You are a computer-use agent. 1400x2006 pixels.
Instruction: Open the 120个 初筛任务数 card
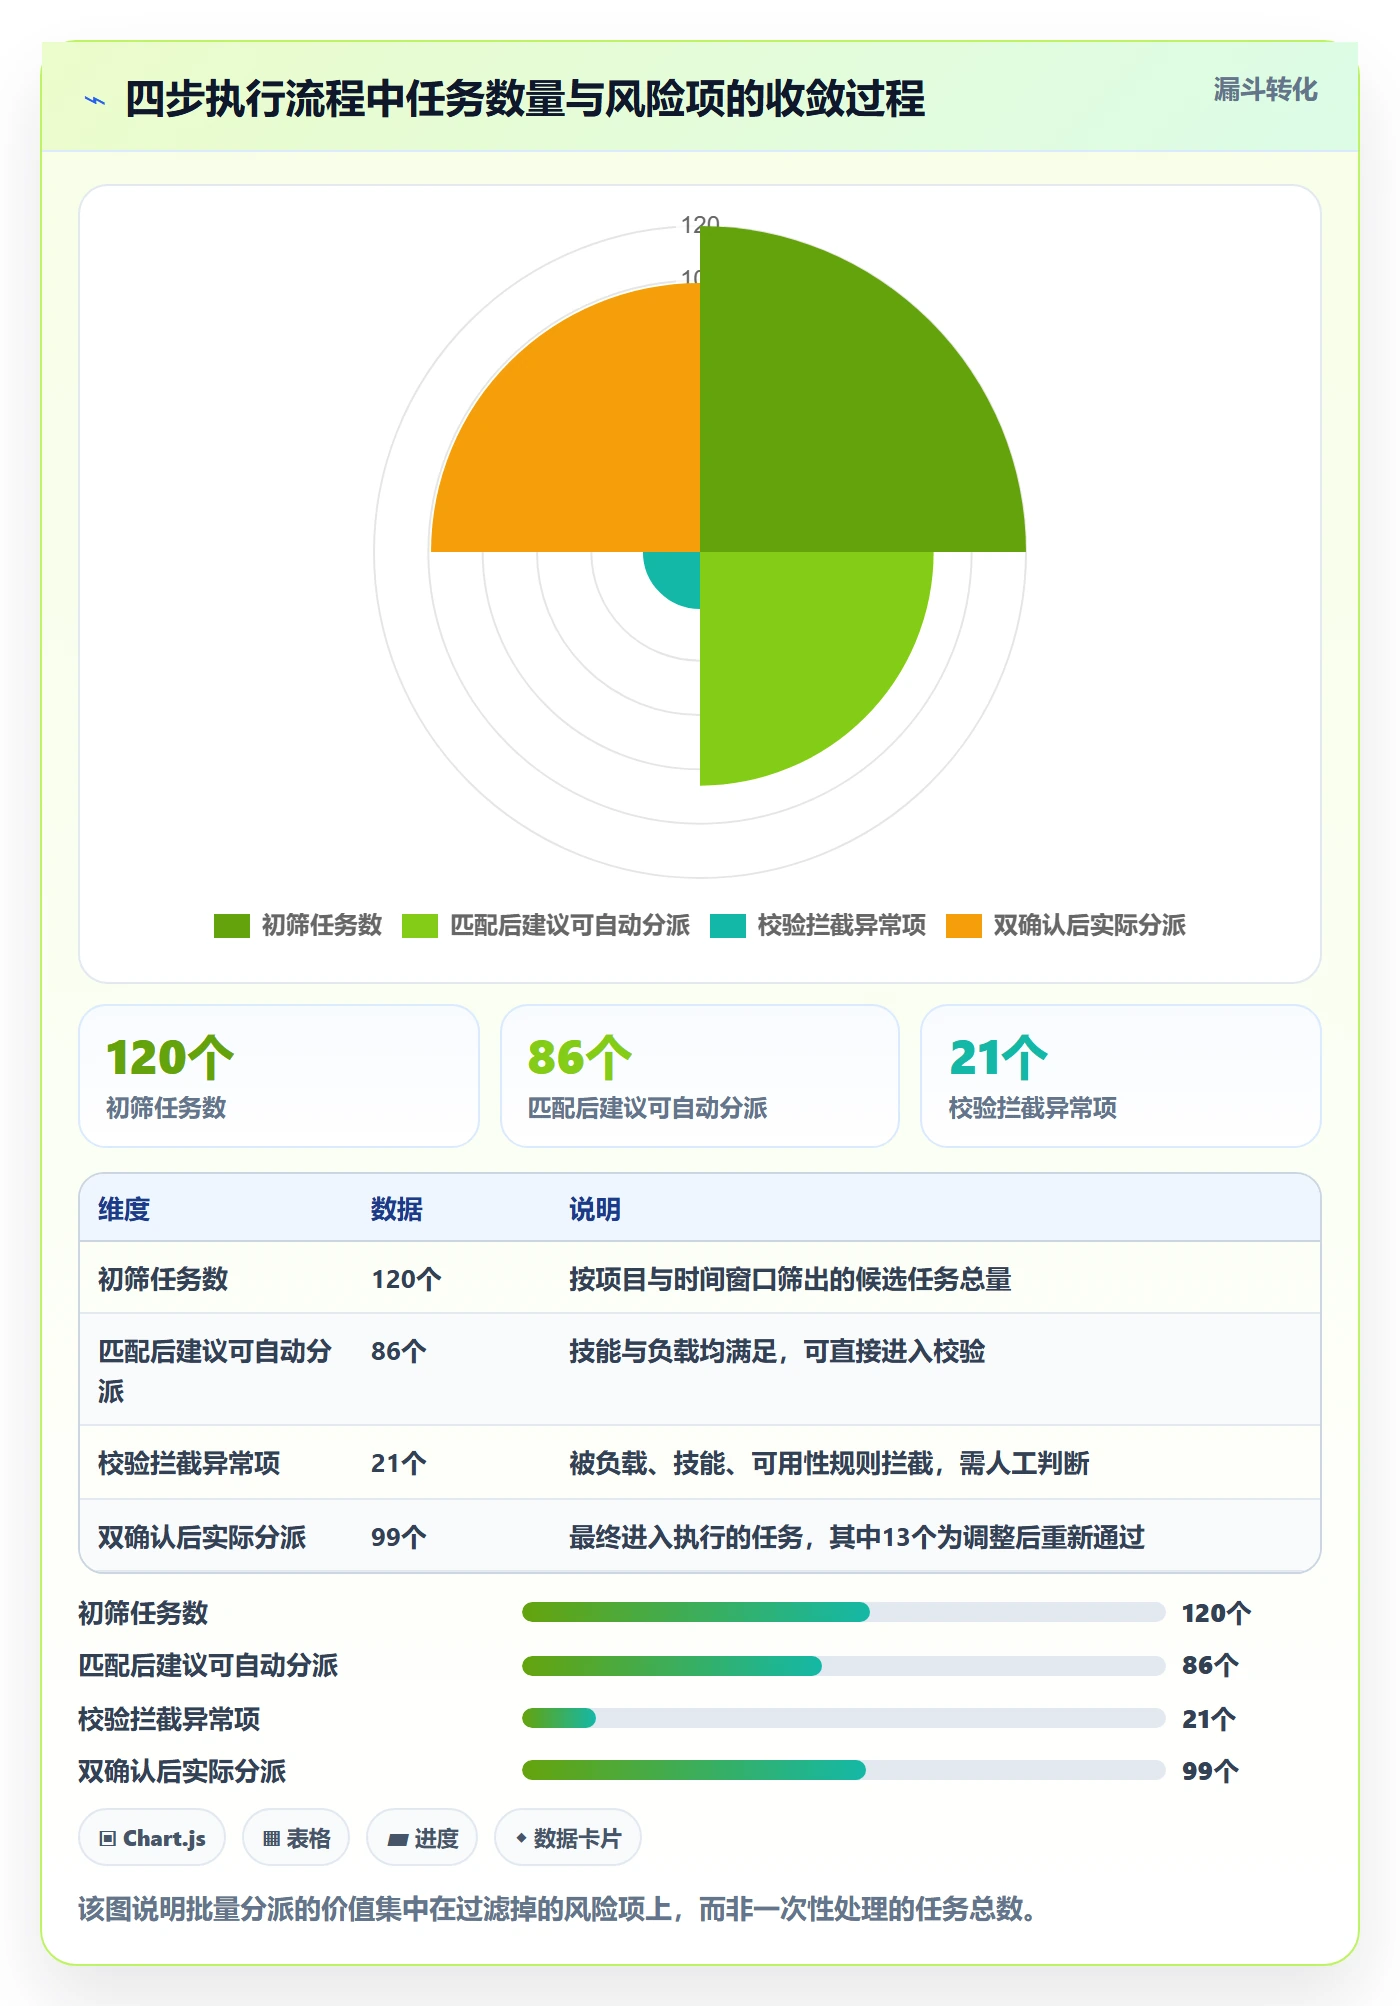pyautogui.click(x=279, y=1076)
